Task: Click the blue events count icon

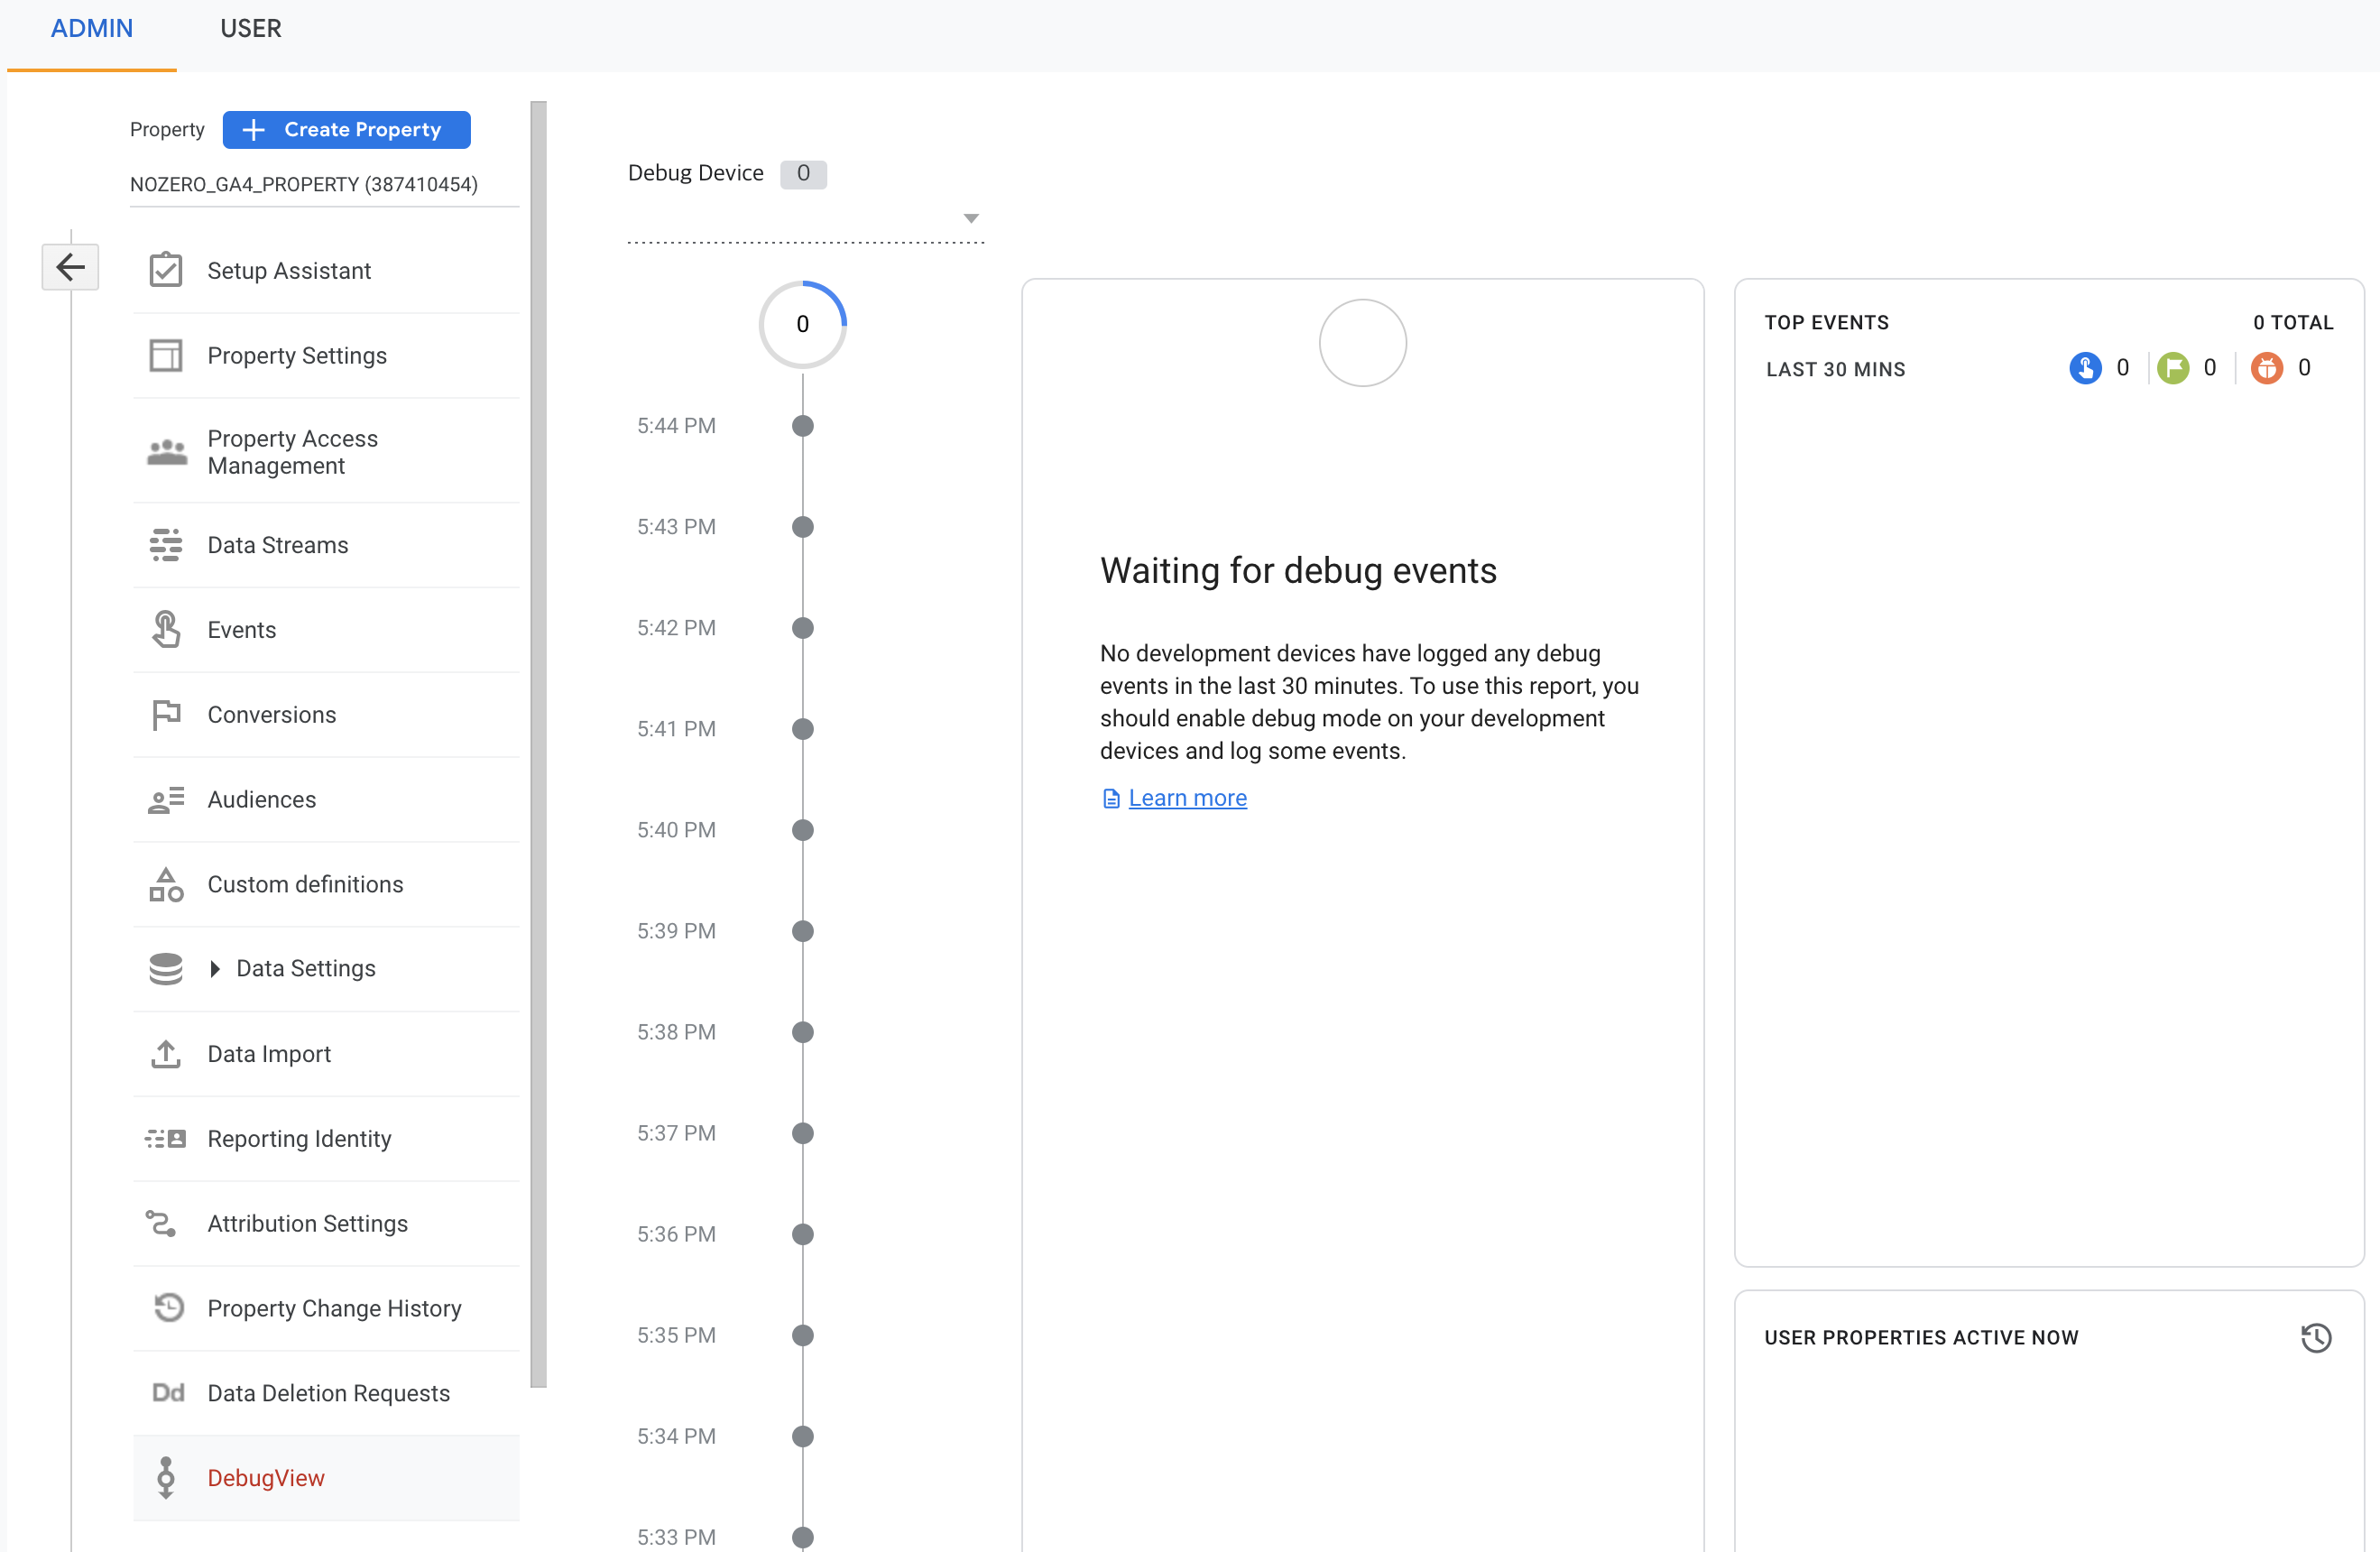Action: click(x=2085, y=368)
